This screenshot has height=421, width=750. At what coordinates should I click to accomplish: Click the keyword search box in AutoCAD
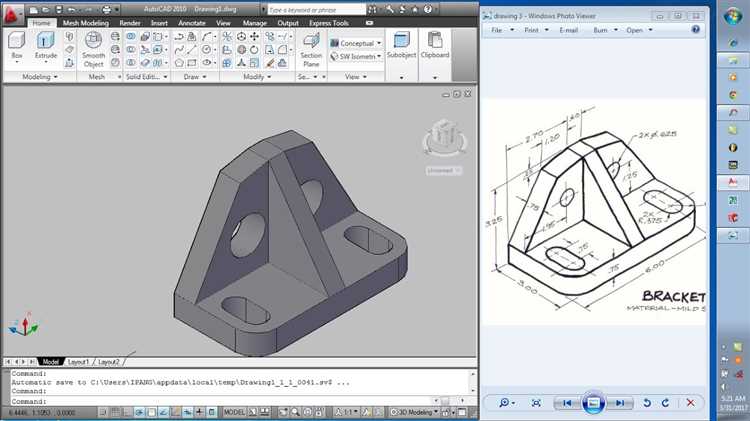(x=316, y=10)
